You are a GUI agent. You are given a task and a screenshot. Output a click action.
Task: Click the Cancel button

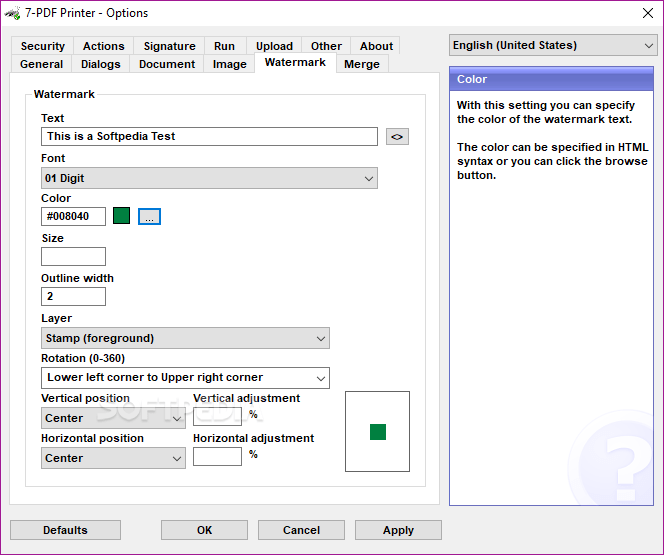tap(301, 530)
